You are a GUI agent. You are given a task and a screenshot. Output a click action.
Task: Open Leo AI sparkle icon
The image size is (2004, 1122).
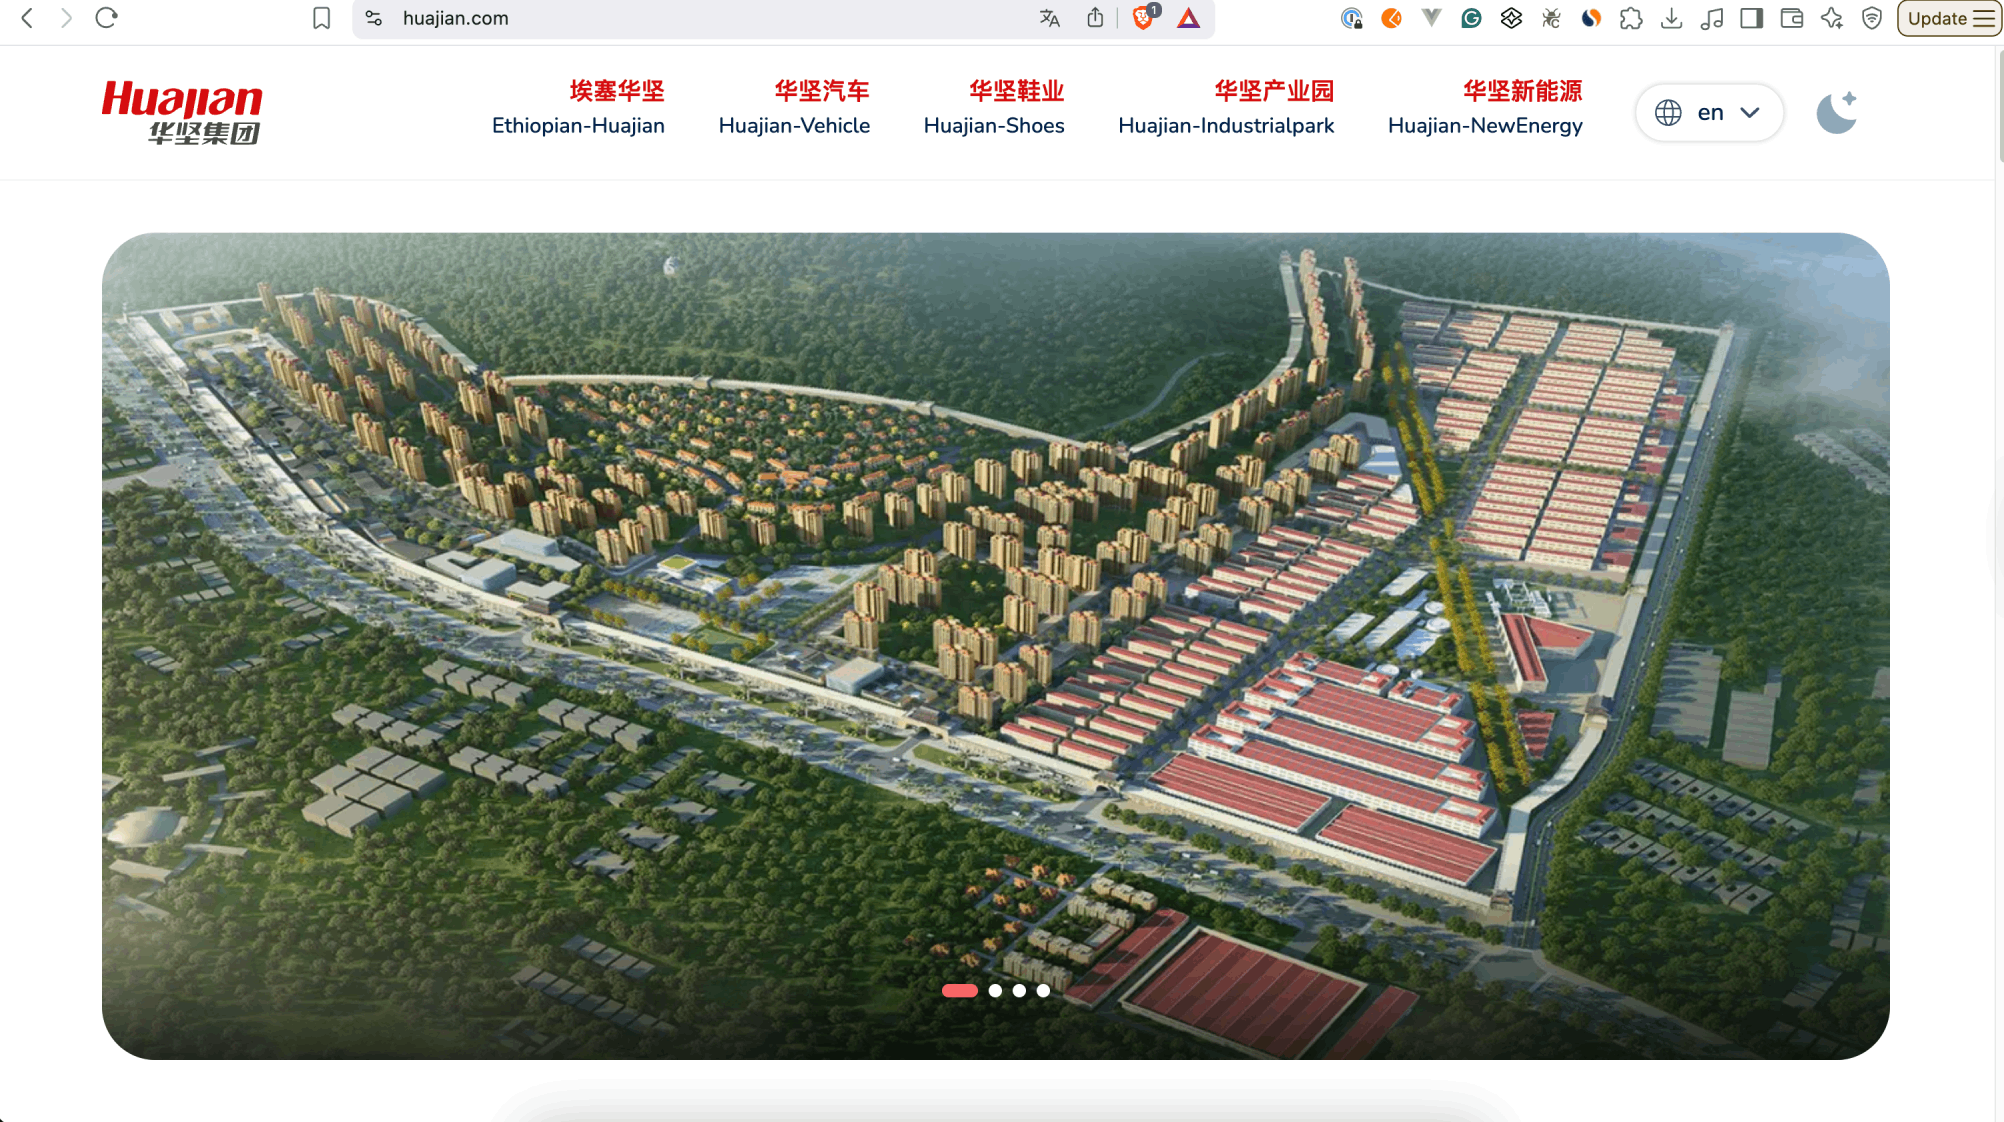click(x=1831, y=18)
